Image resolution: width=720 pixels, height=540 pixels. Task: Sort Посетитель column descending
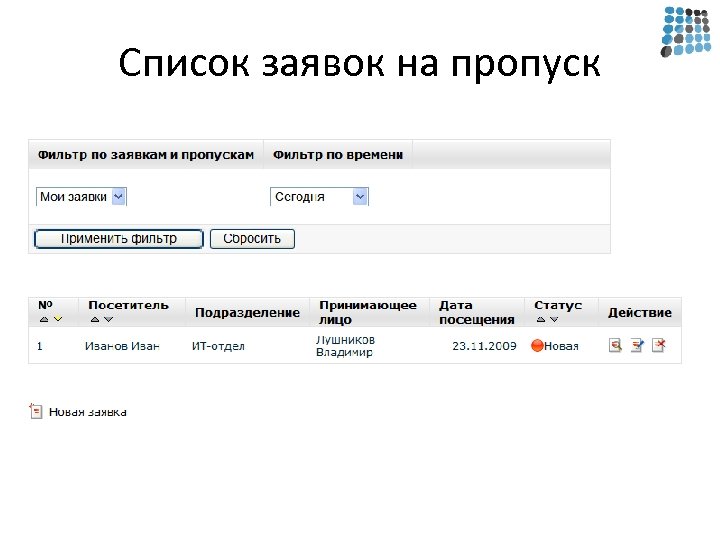click(108, 319)
